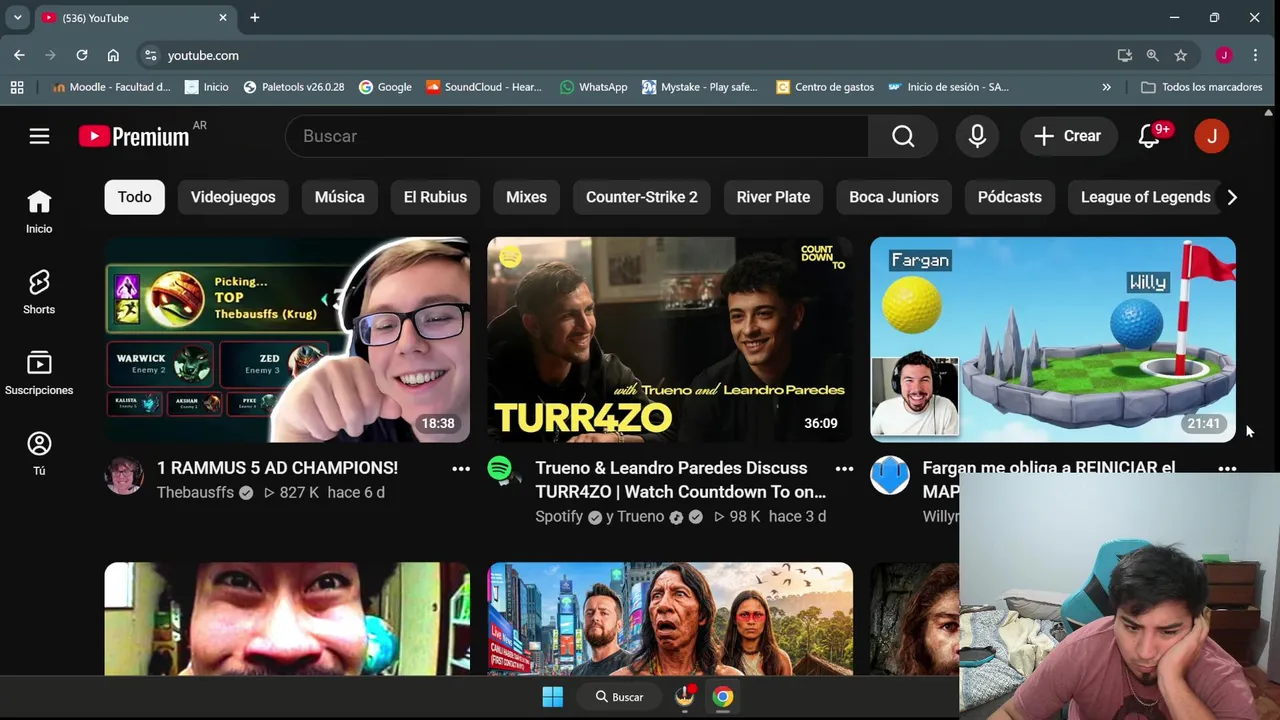
Task: Open Chrome three-dot menu
Action: 1255,55
